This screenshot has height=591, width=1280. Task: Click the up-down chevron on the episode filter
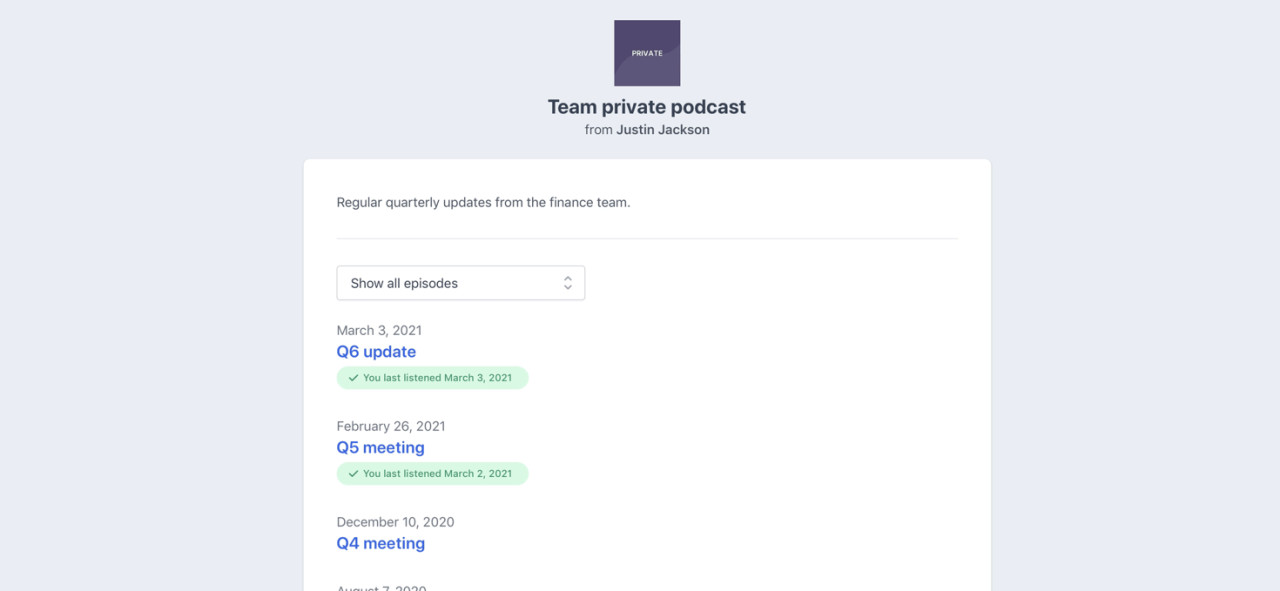pyautogui.click(x=568, y=282)
